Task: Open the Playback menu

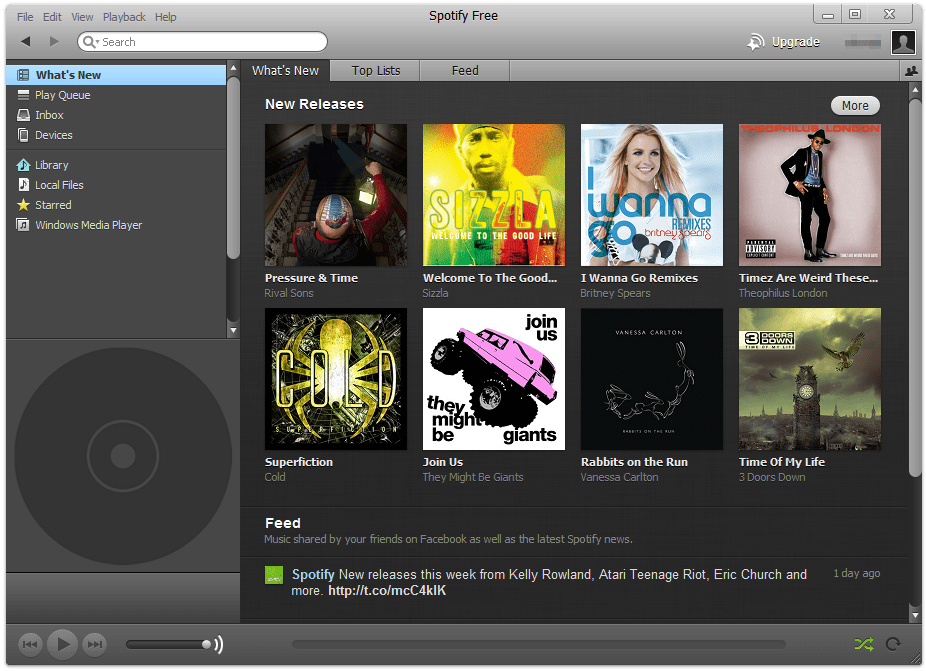Action: (124, 16)
